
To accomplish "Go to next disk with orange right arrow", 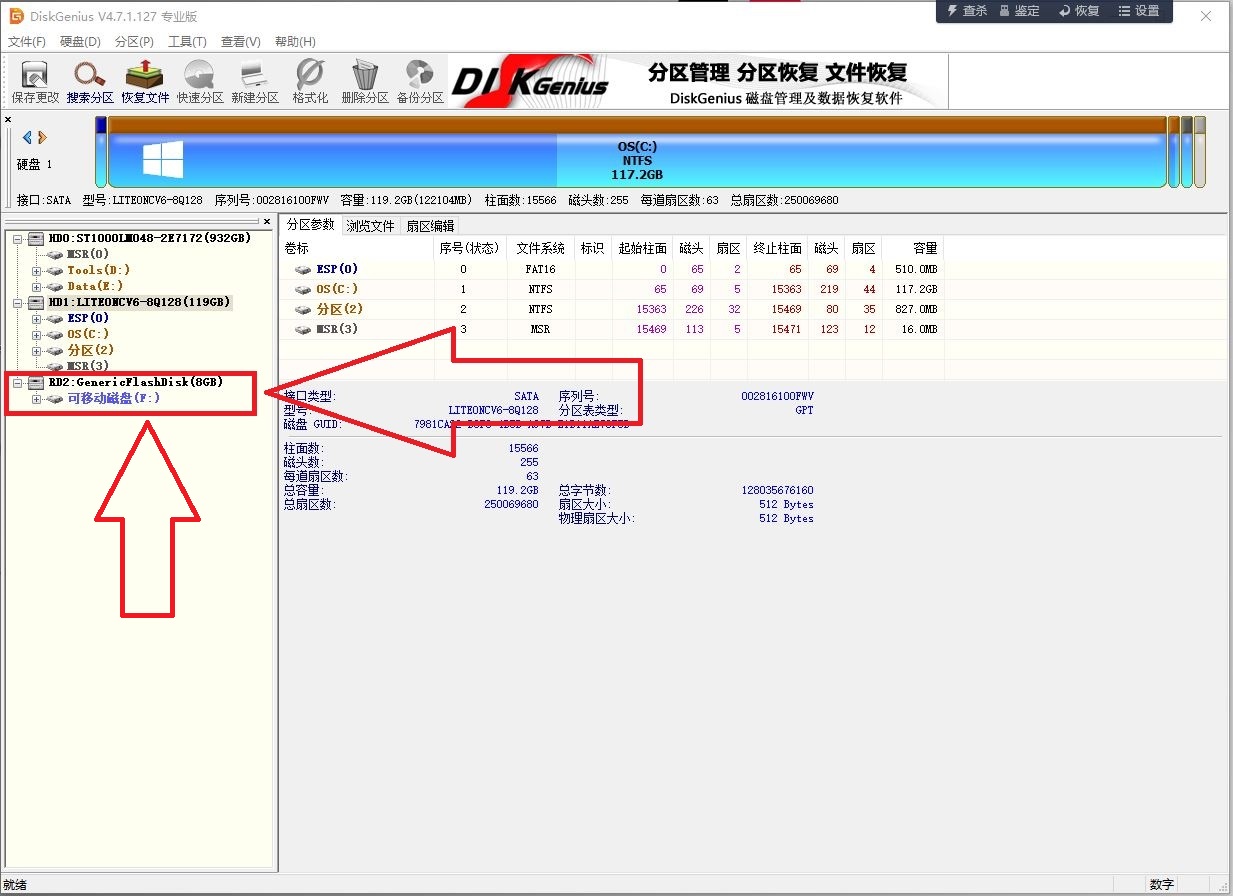I will pos(43,137).
